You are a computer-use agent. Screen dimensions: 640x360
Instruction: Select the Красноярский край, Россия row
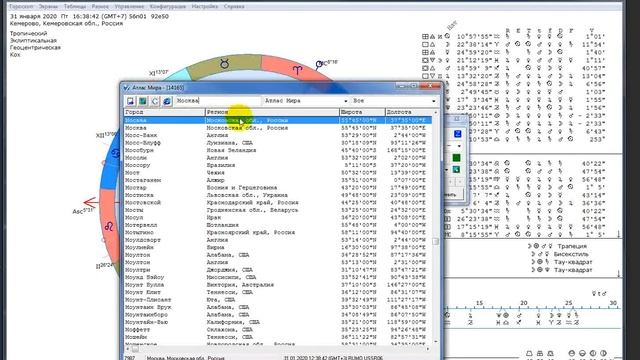pyautogui.click(x=278, y=232)
